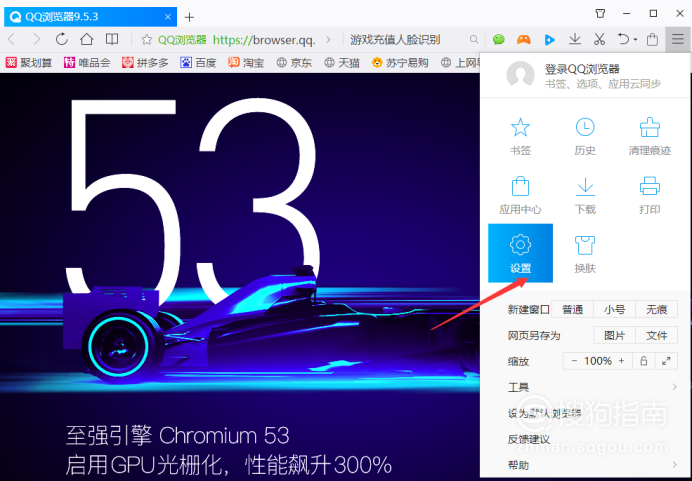The image size is (692, 481).
Task: Open a new tab with plus button
Action: (189, 17)
